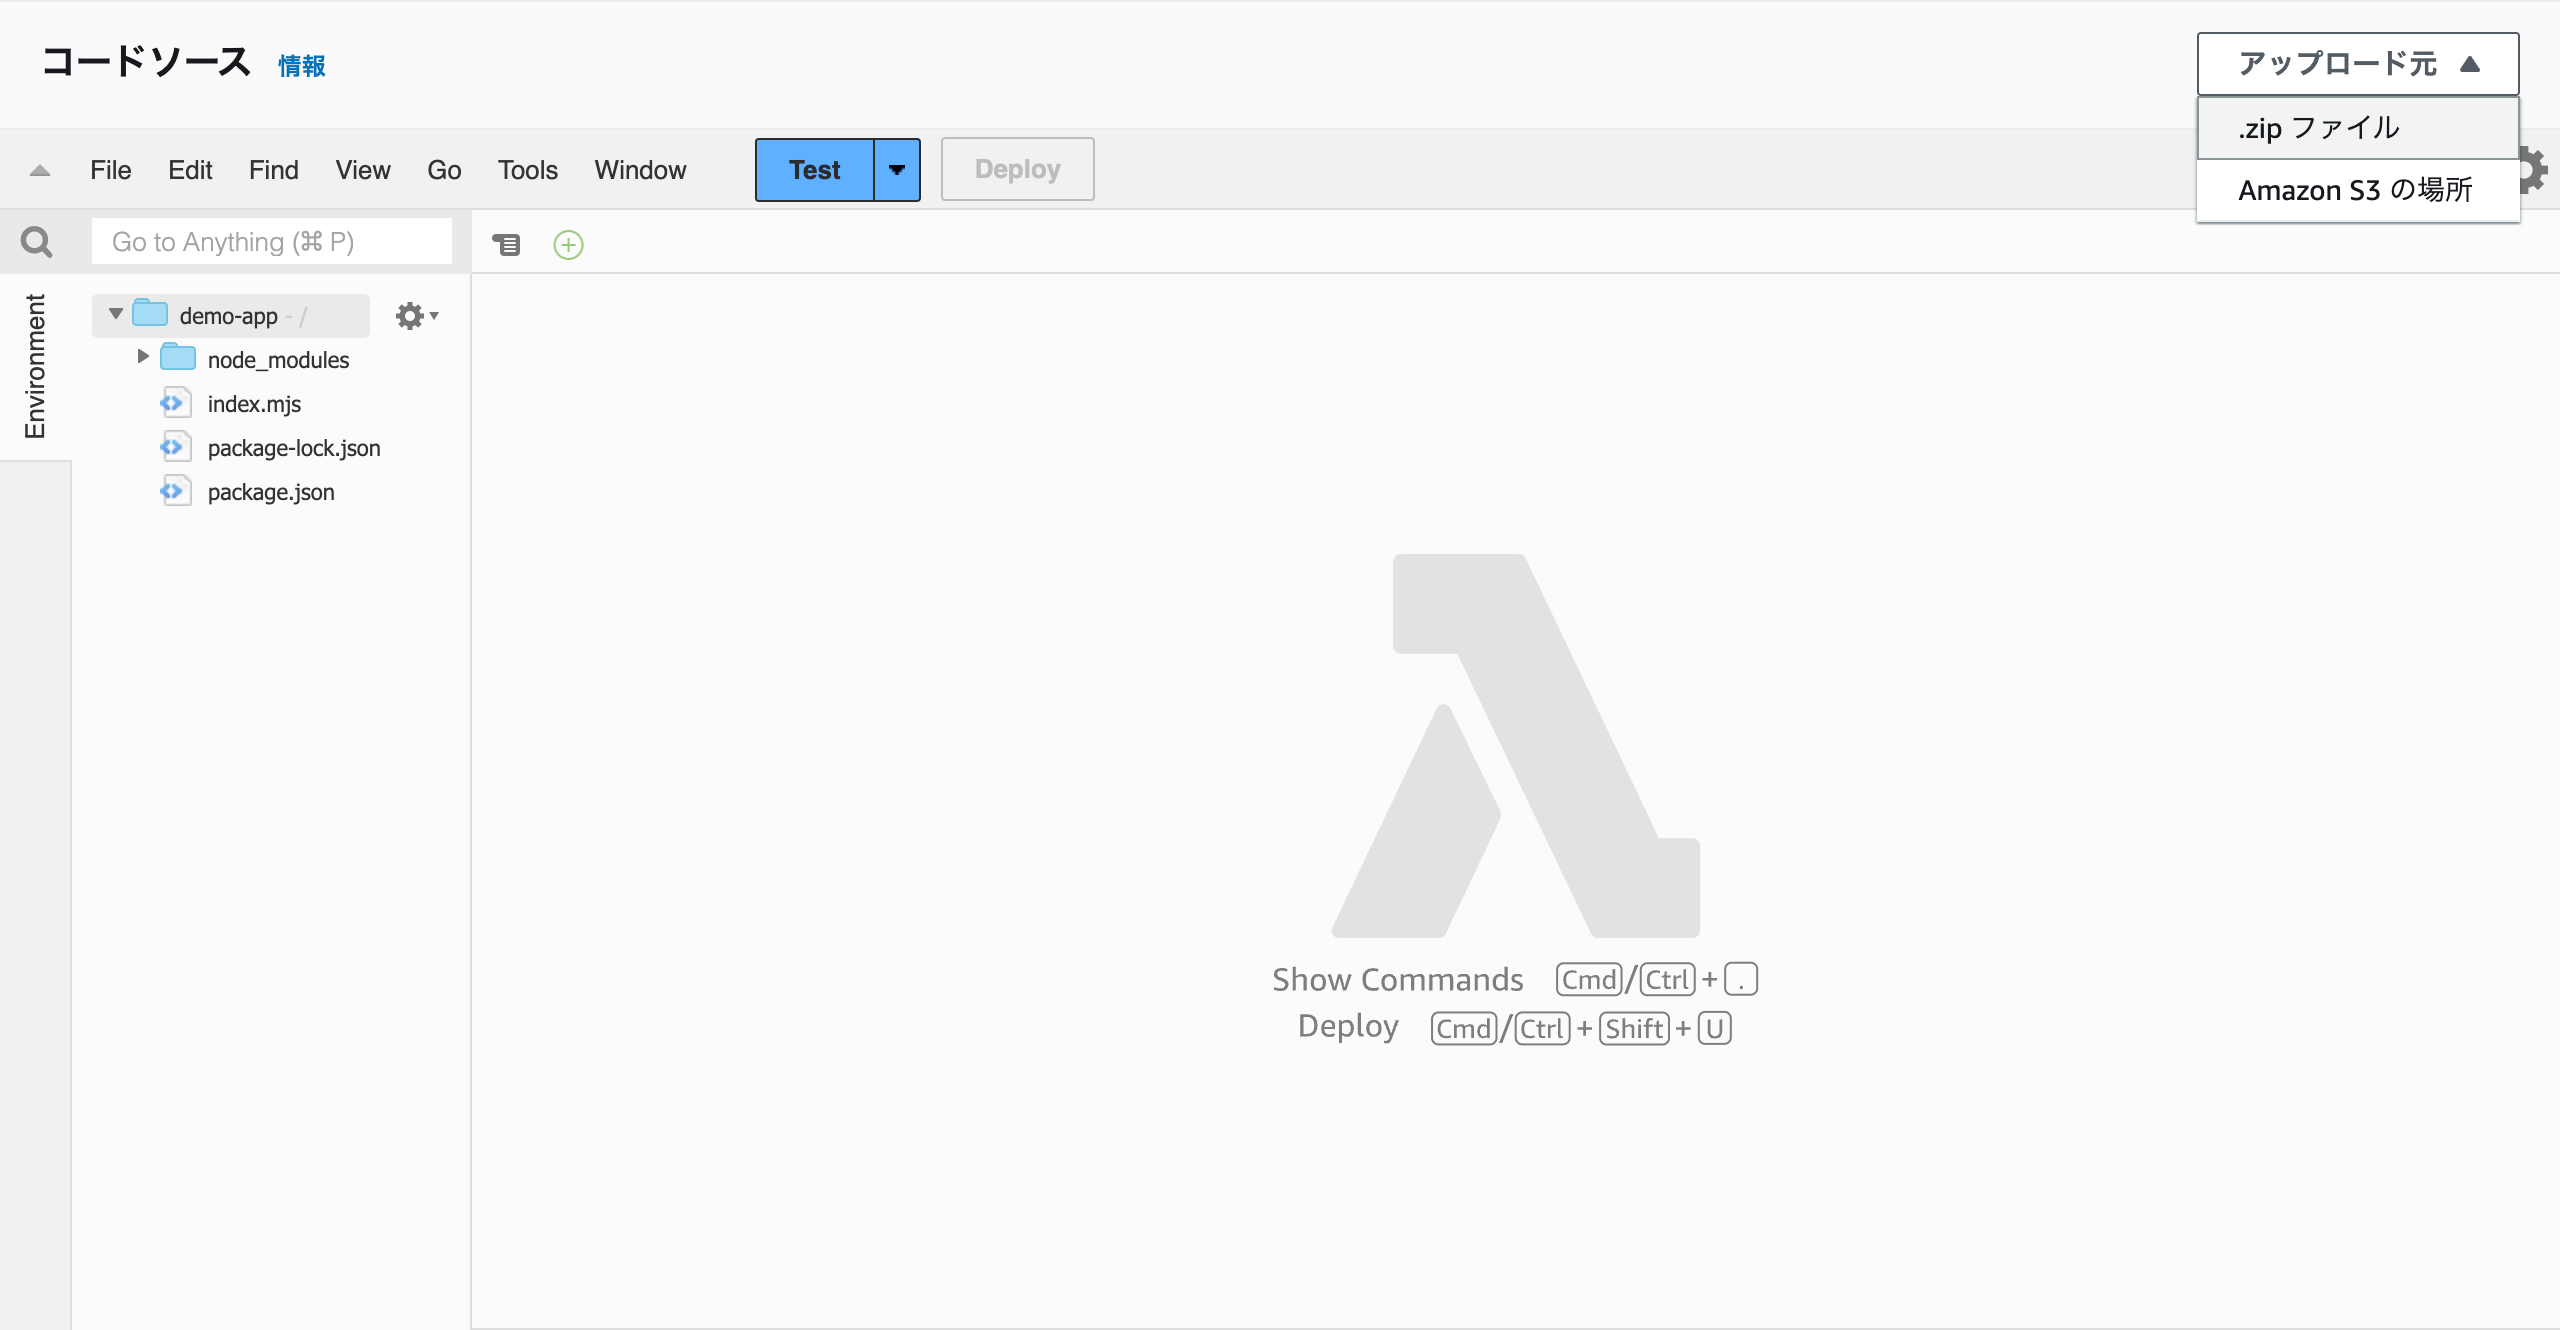Viewport: 2560px width, 1330px height.
Task: Click the green plus new tab icon
Action: pos(568,245)
